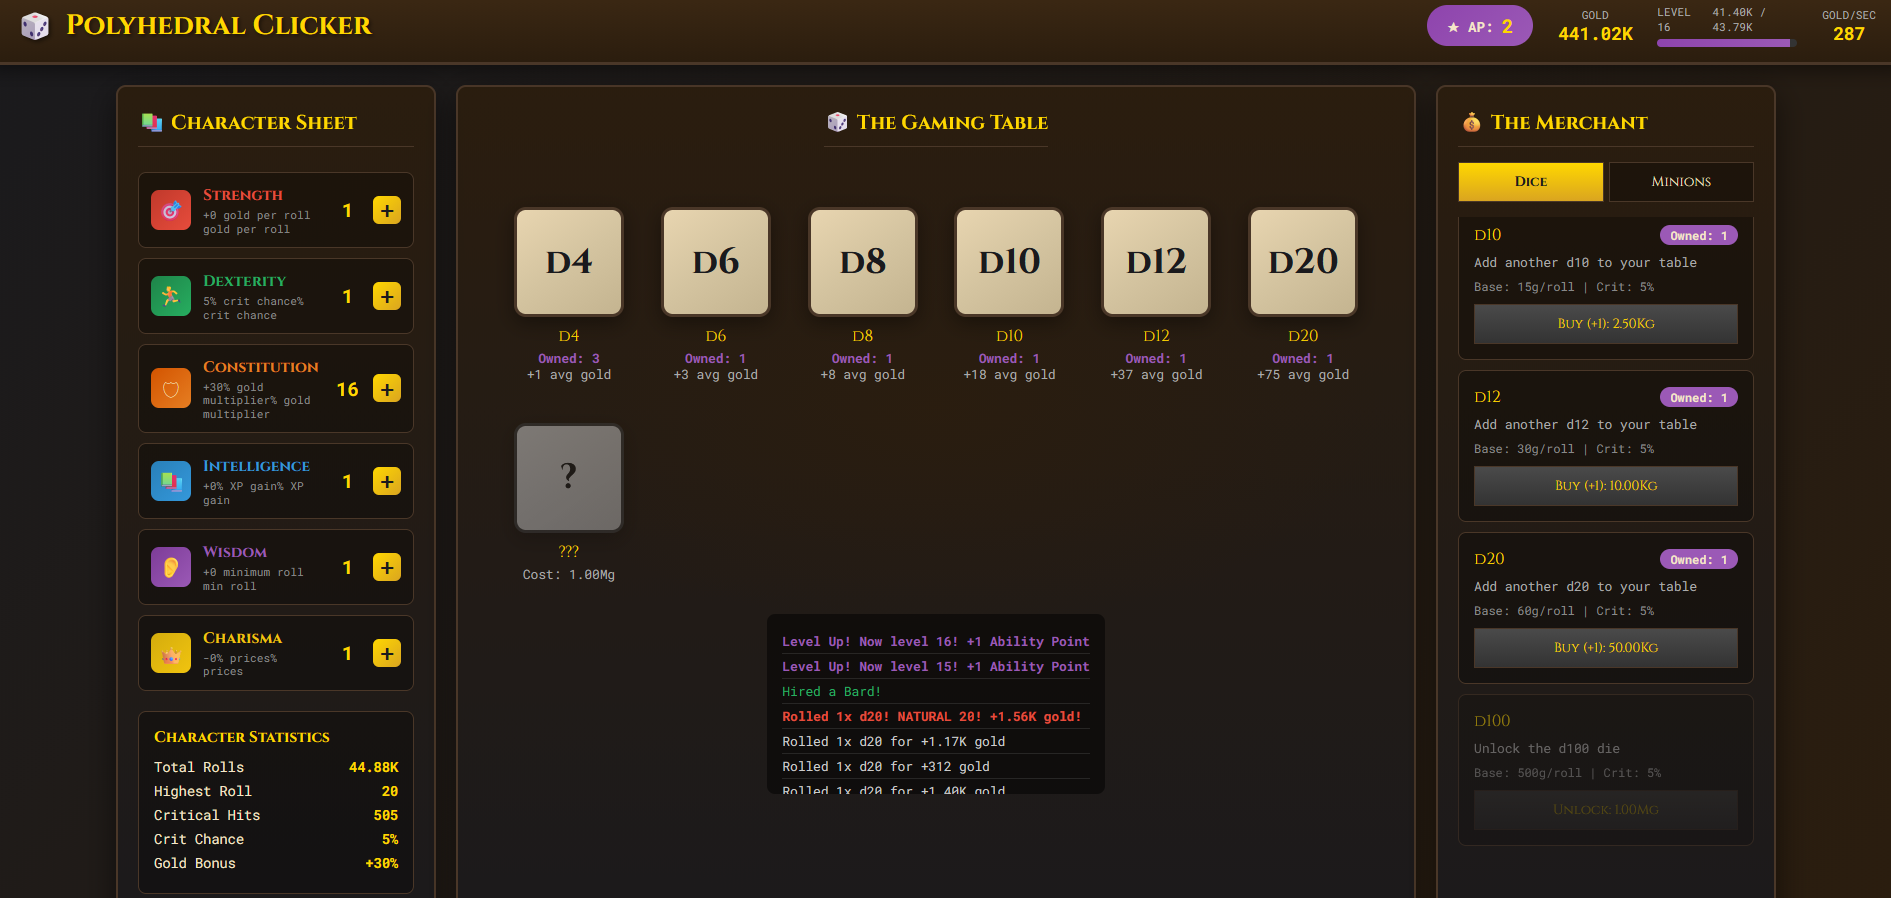
Task: Click the Gaming Table dice header icon
Action: point(837,122)
